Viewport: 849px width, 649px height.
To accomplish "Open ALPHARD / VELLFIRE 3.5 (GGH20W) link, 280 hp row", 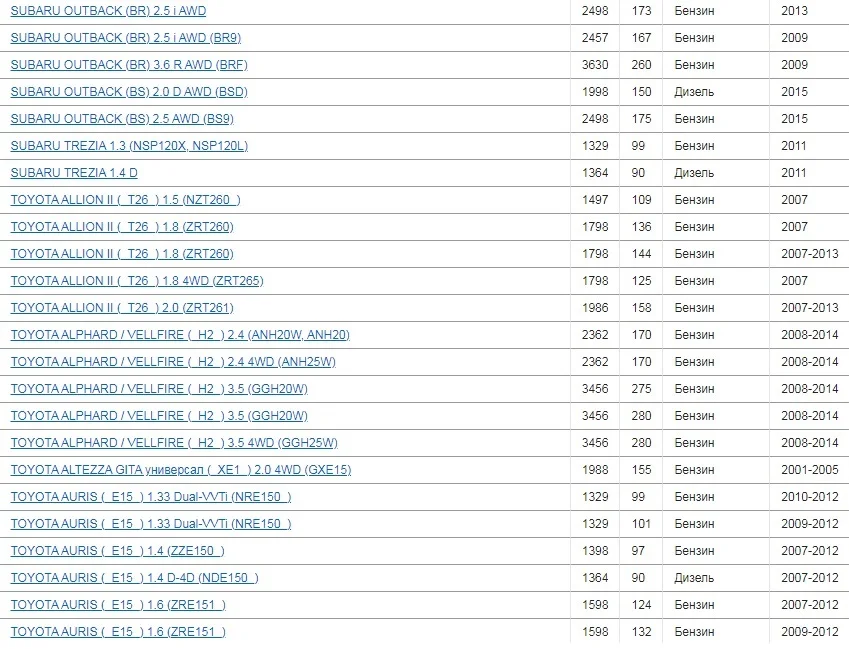I will [159, 417].
